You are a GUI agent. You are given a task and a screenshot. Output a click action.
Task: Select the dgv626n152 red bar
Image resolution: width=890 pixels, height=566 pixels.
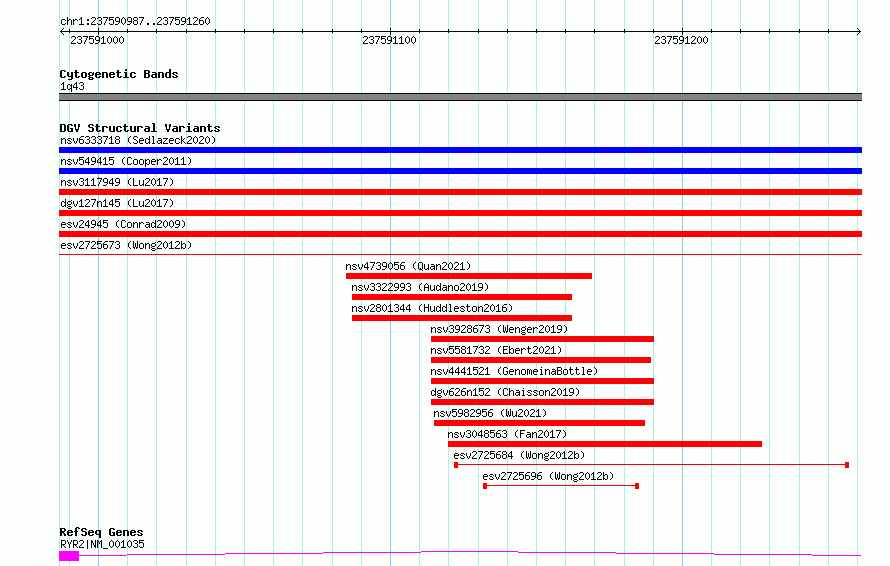click(542, 402)
